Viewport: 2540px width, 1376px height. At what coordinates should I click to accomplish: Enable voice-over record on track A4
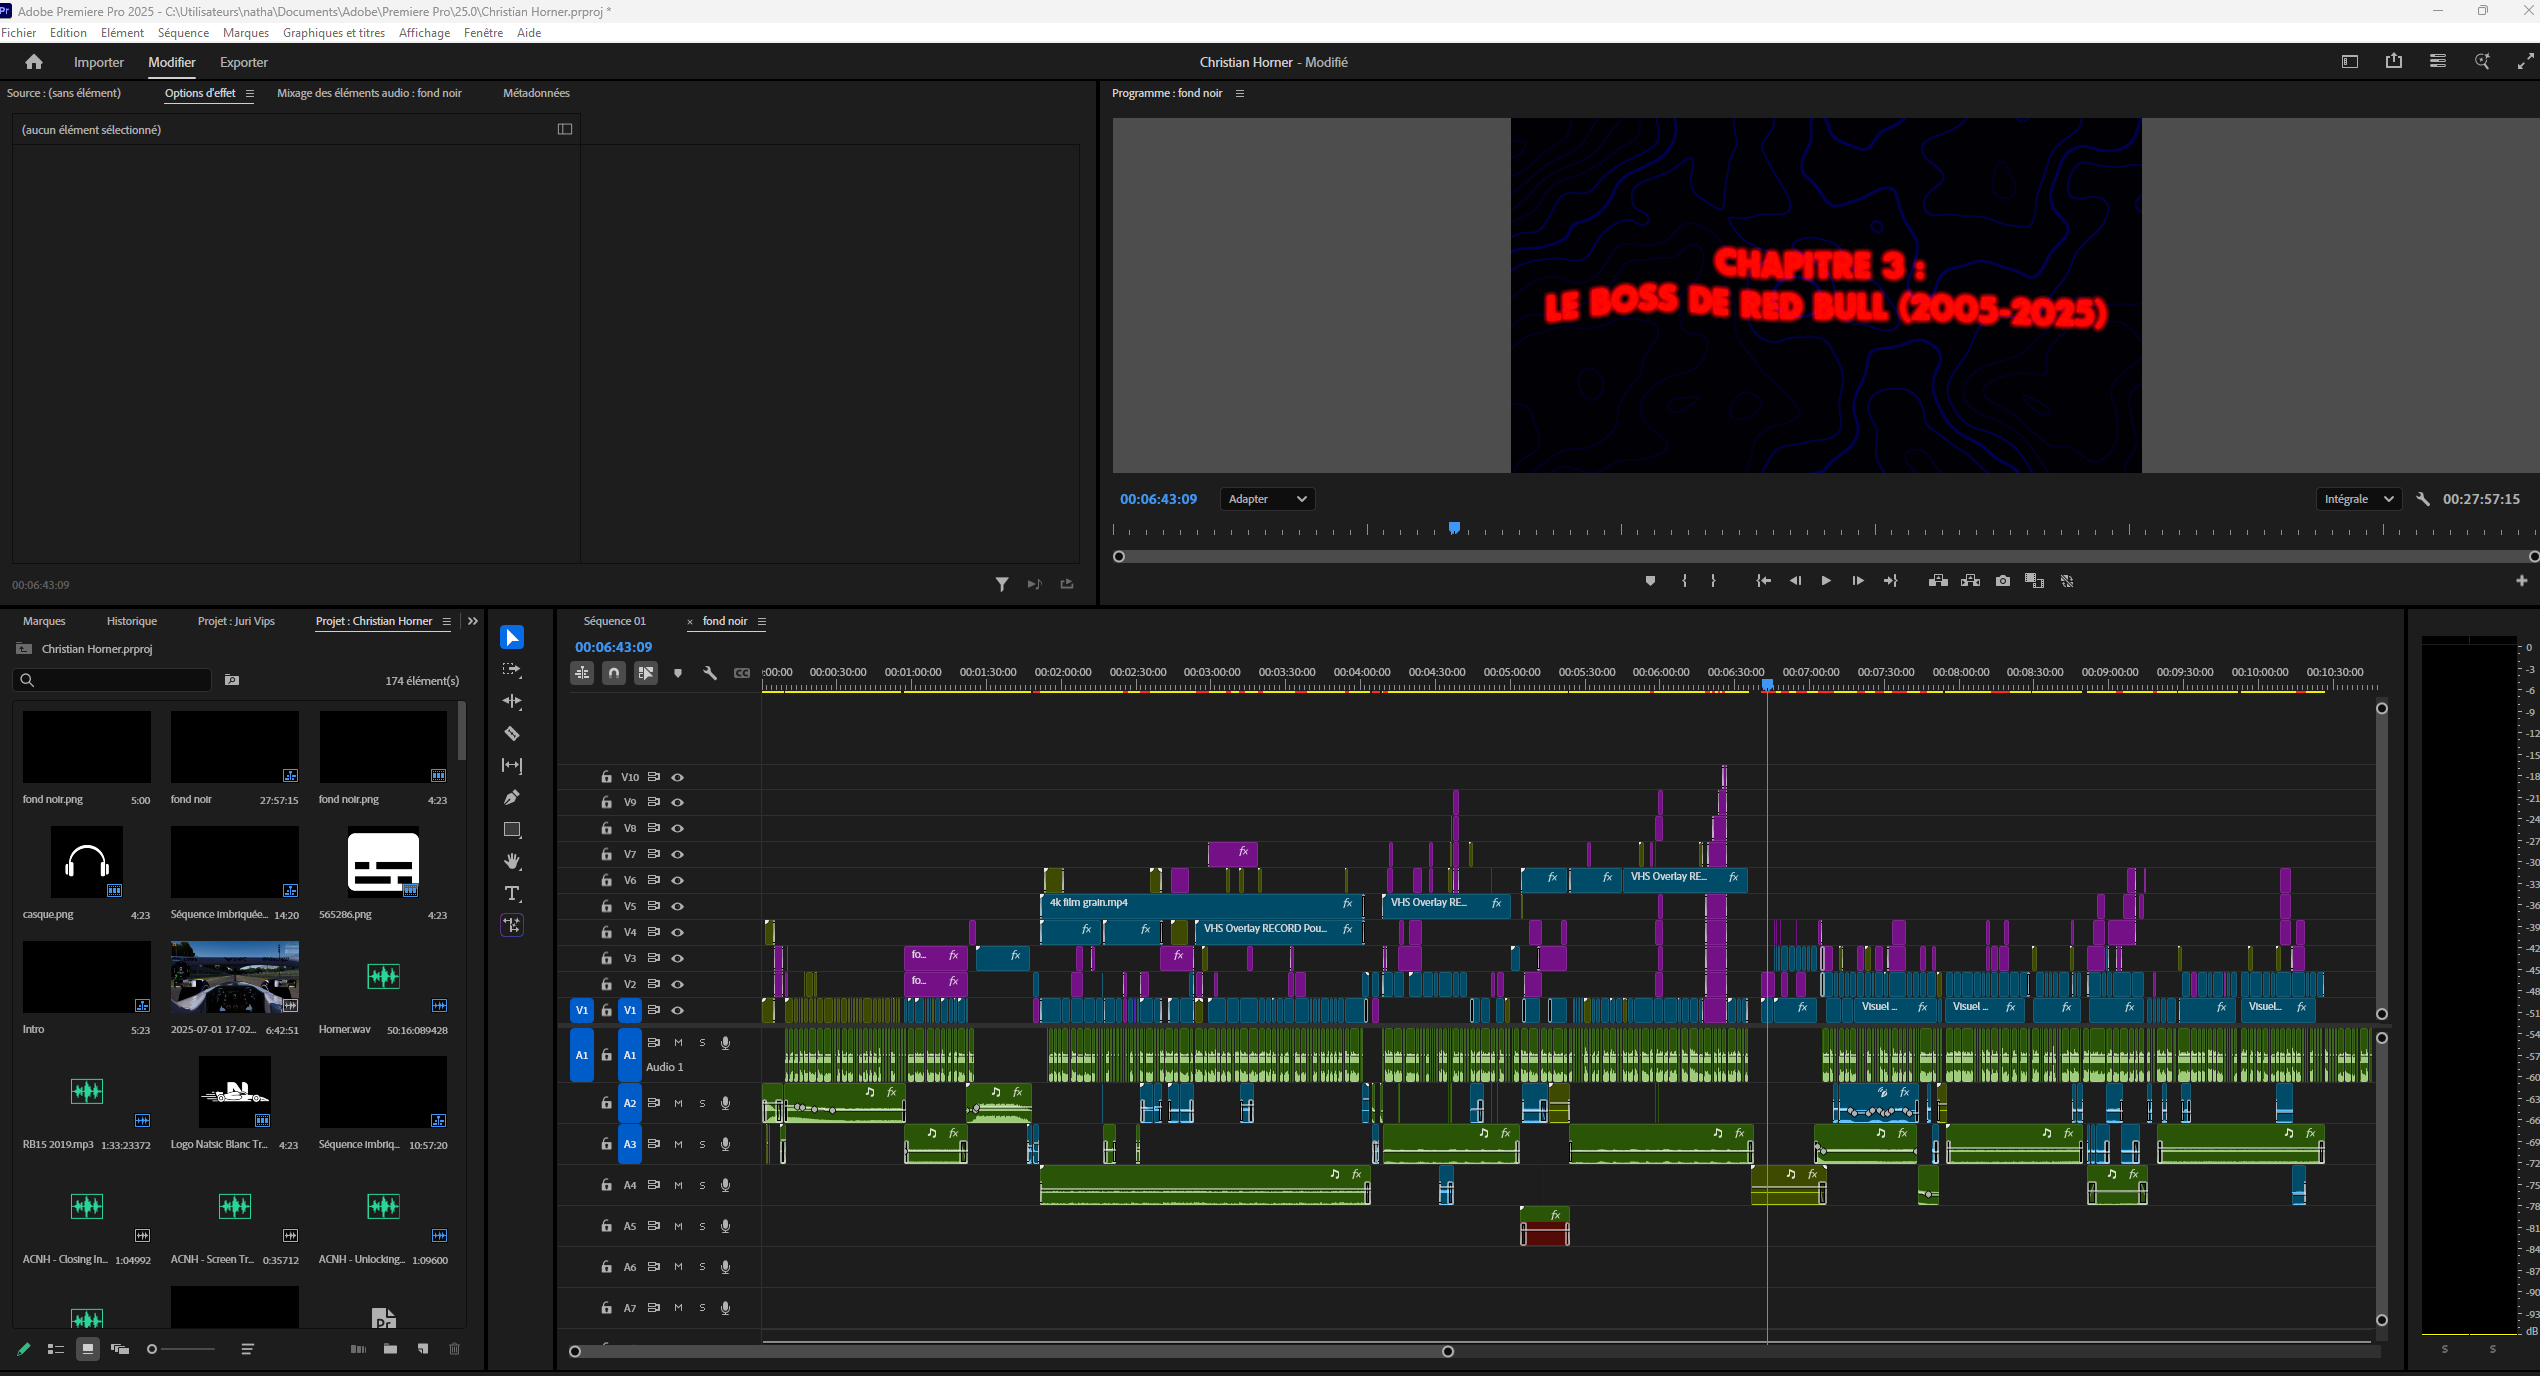(x=726, y=1185)
